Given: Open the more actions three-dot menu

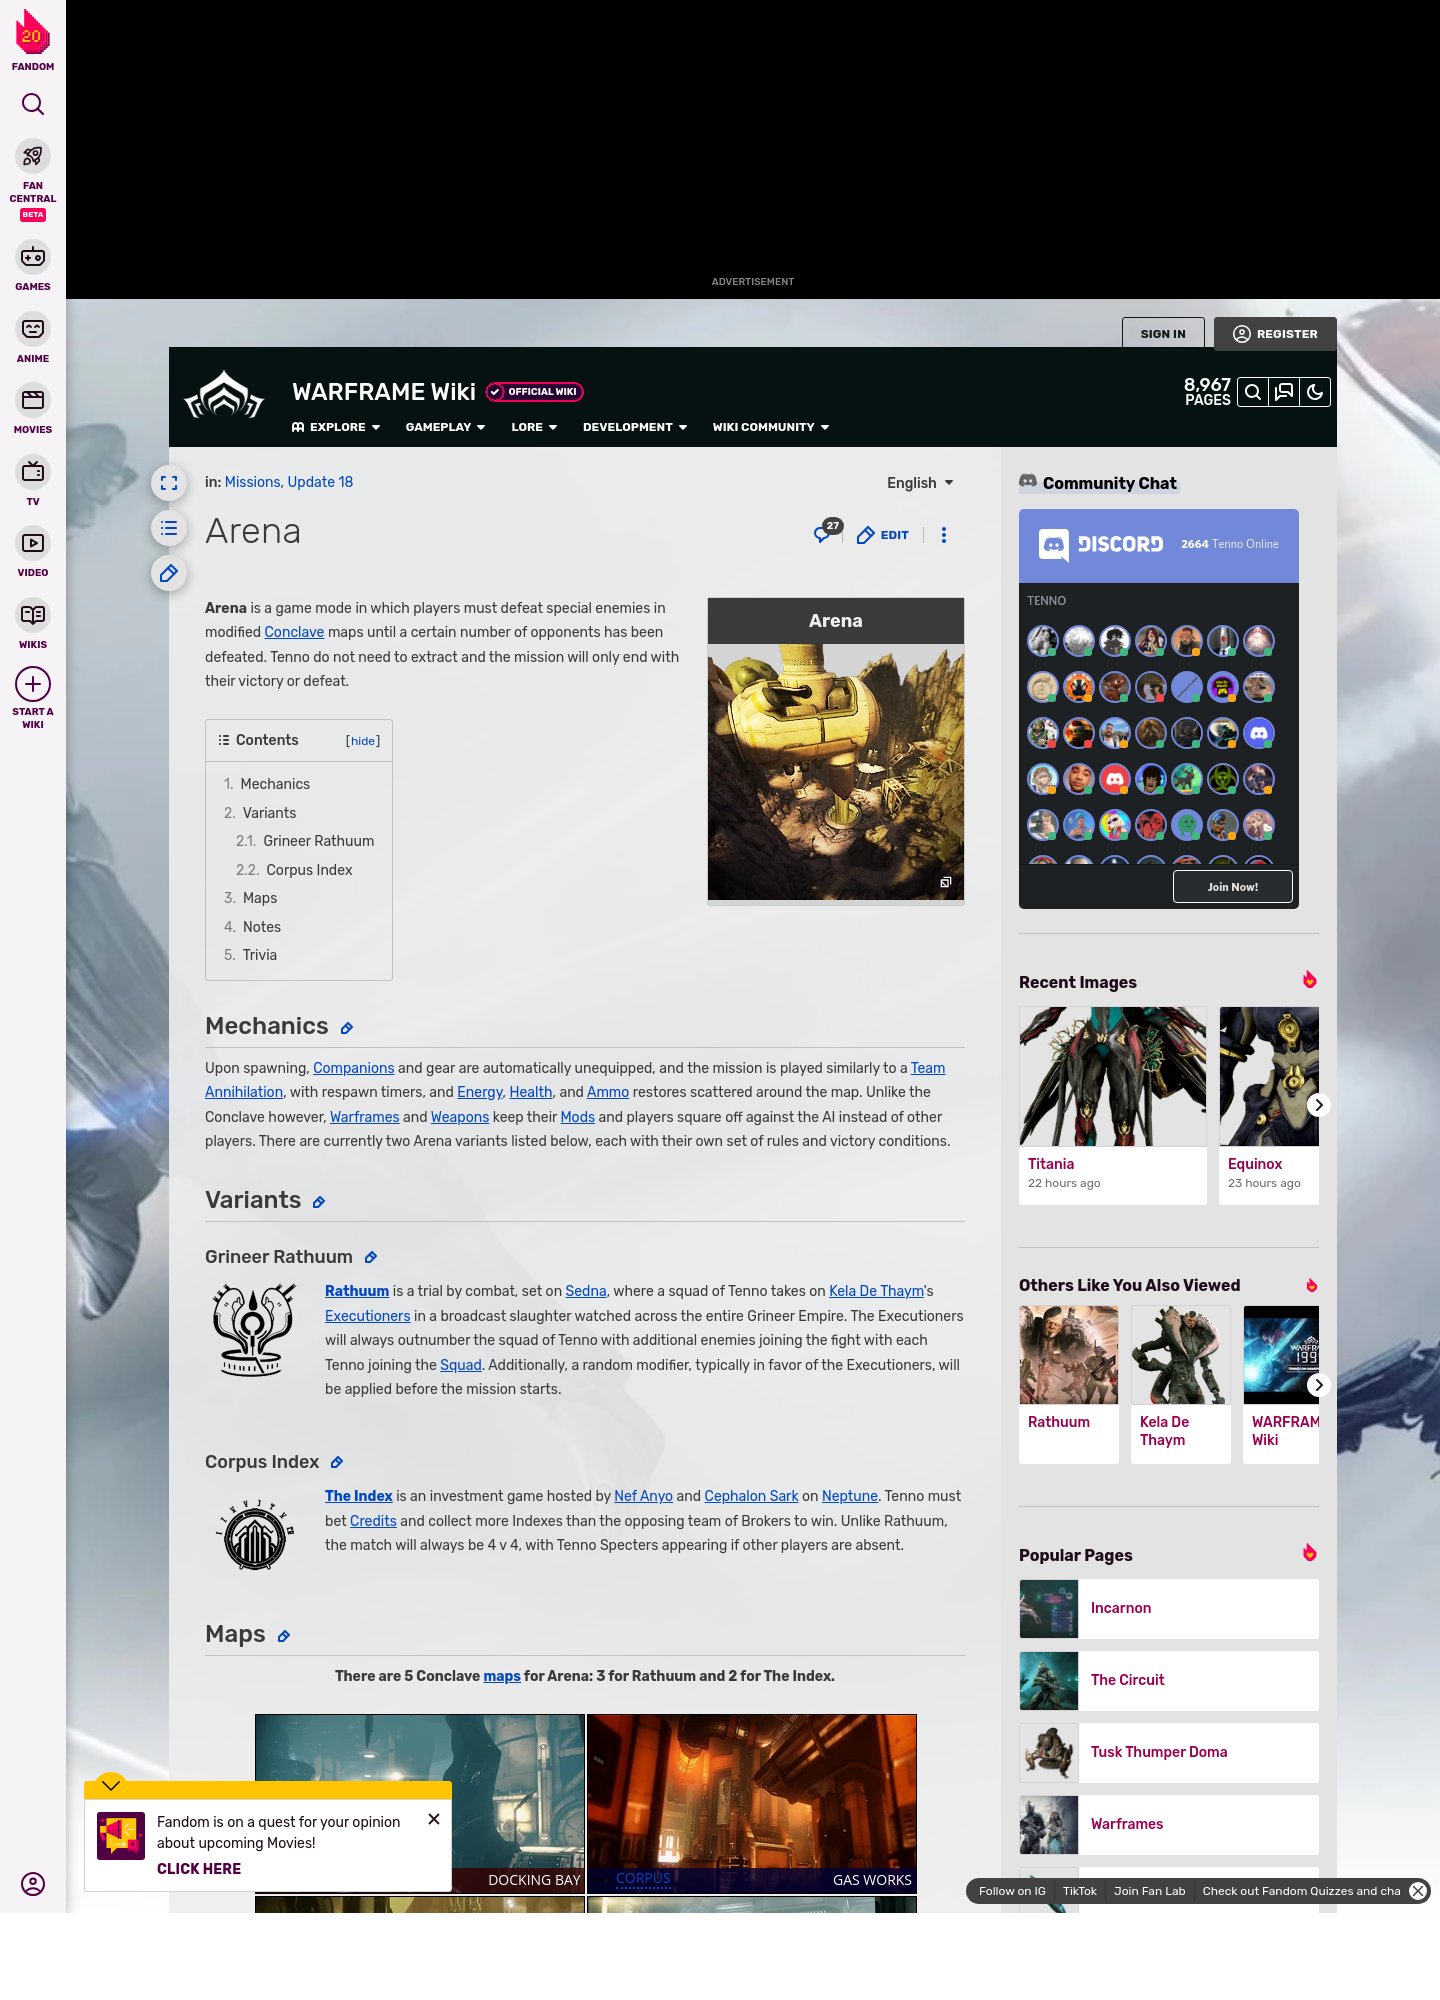Looking at the screenshot, I should 944,535.
